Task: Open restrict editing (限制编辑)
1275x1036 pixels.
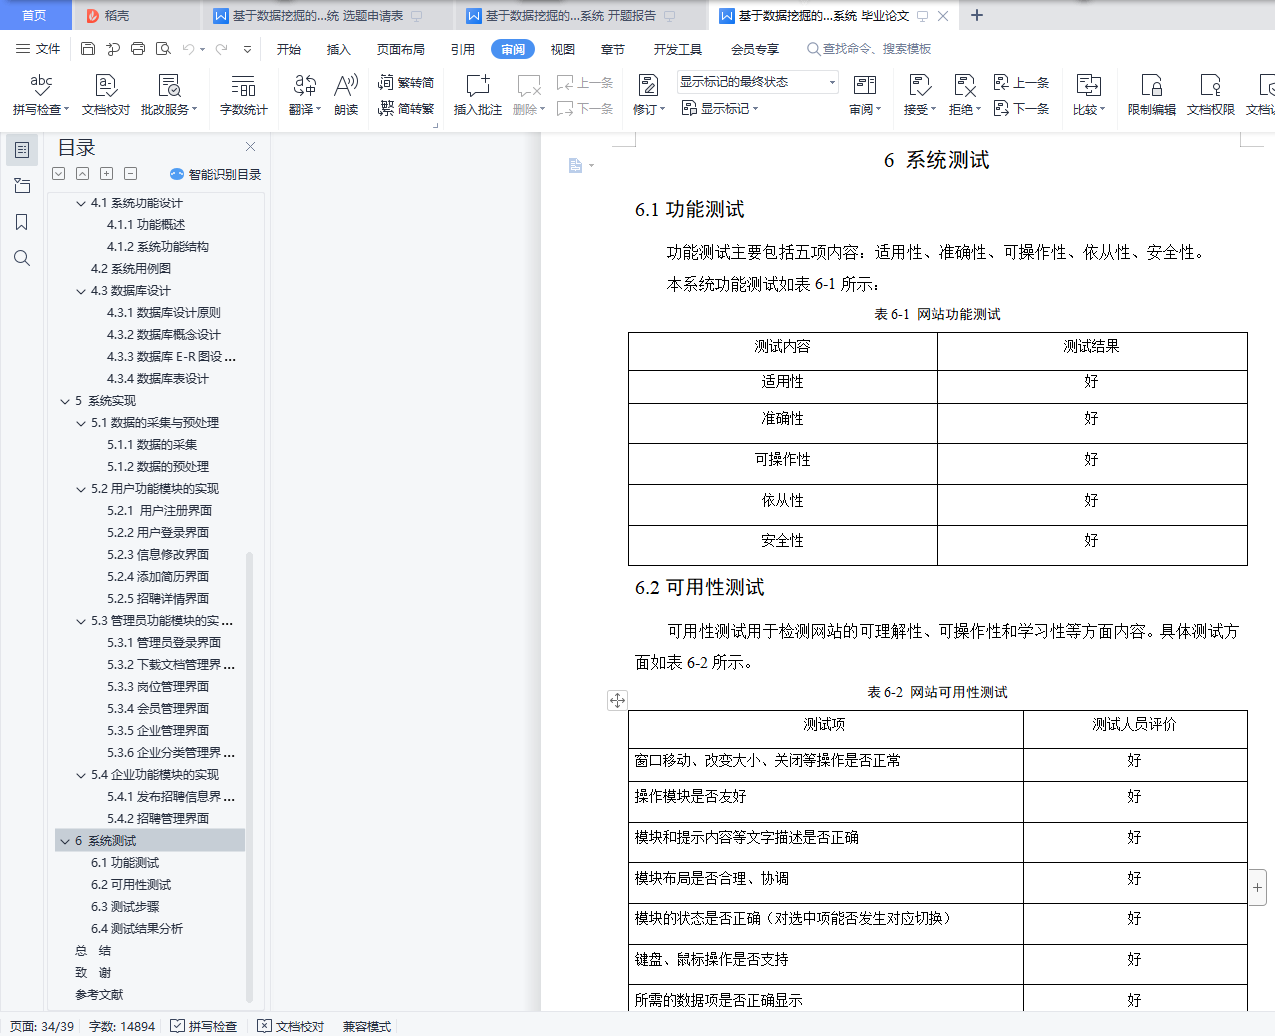Action: coord(1151,95)
